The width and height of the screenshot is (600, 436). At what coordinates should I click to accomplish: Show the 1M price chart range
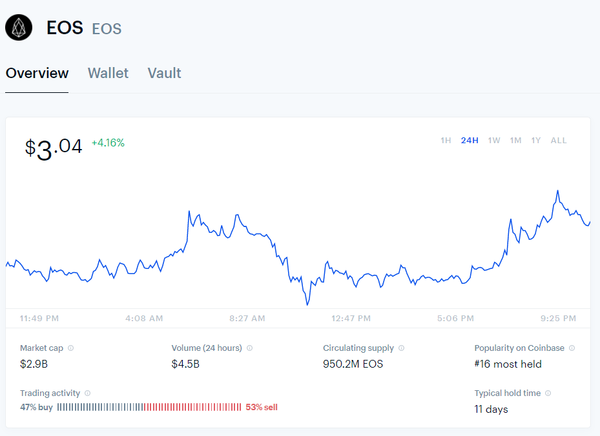[516, 140]
